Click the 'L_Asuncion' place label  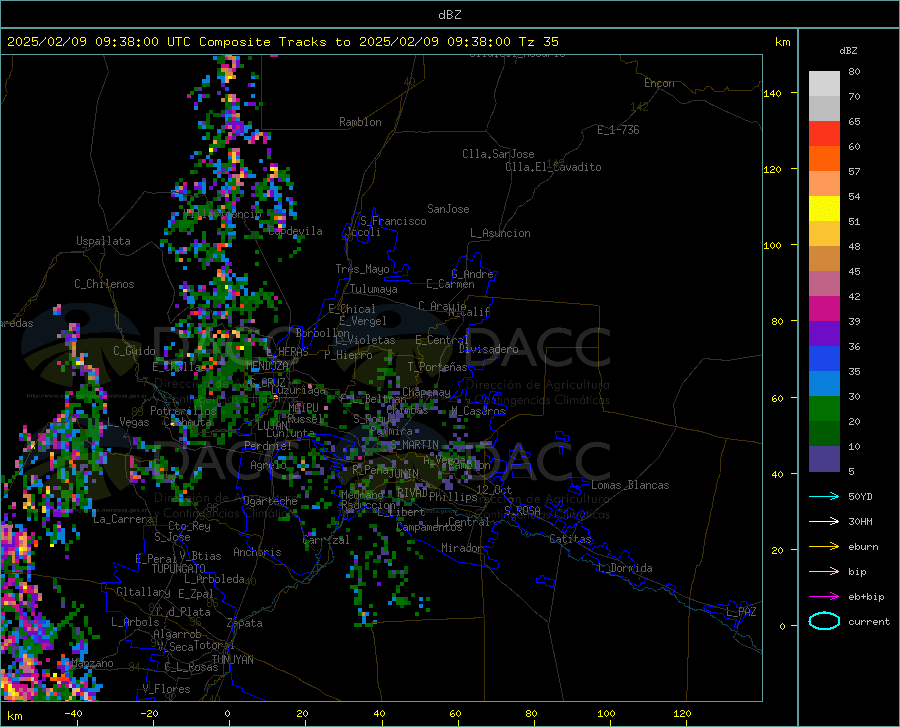coord(500,233)
